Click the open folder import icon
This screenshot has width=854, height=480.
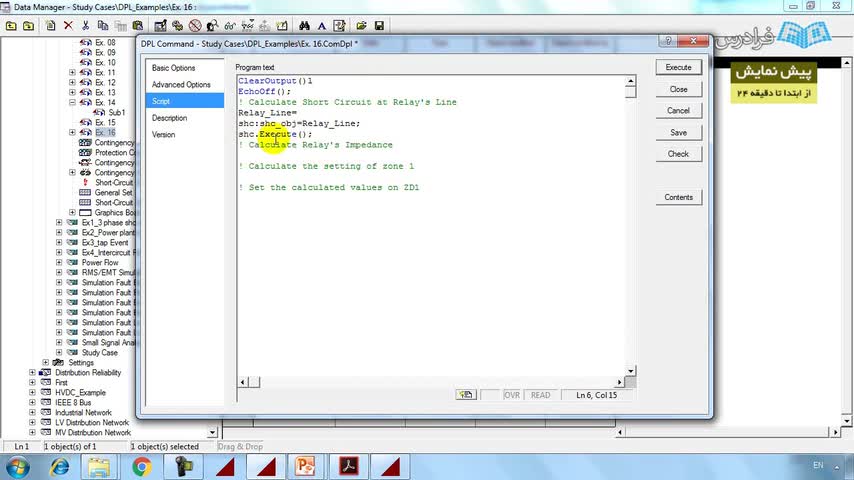362,26
